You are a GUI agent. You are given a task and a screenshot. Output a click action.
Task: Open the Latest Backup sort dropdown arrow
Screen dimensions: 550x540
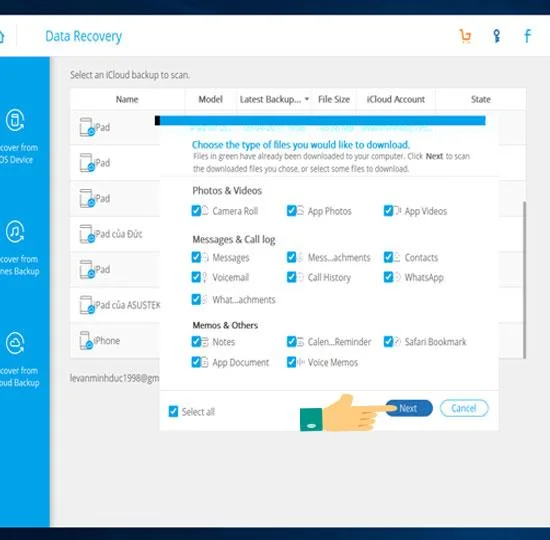pos(307,99)
